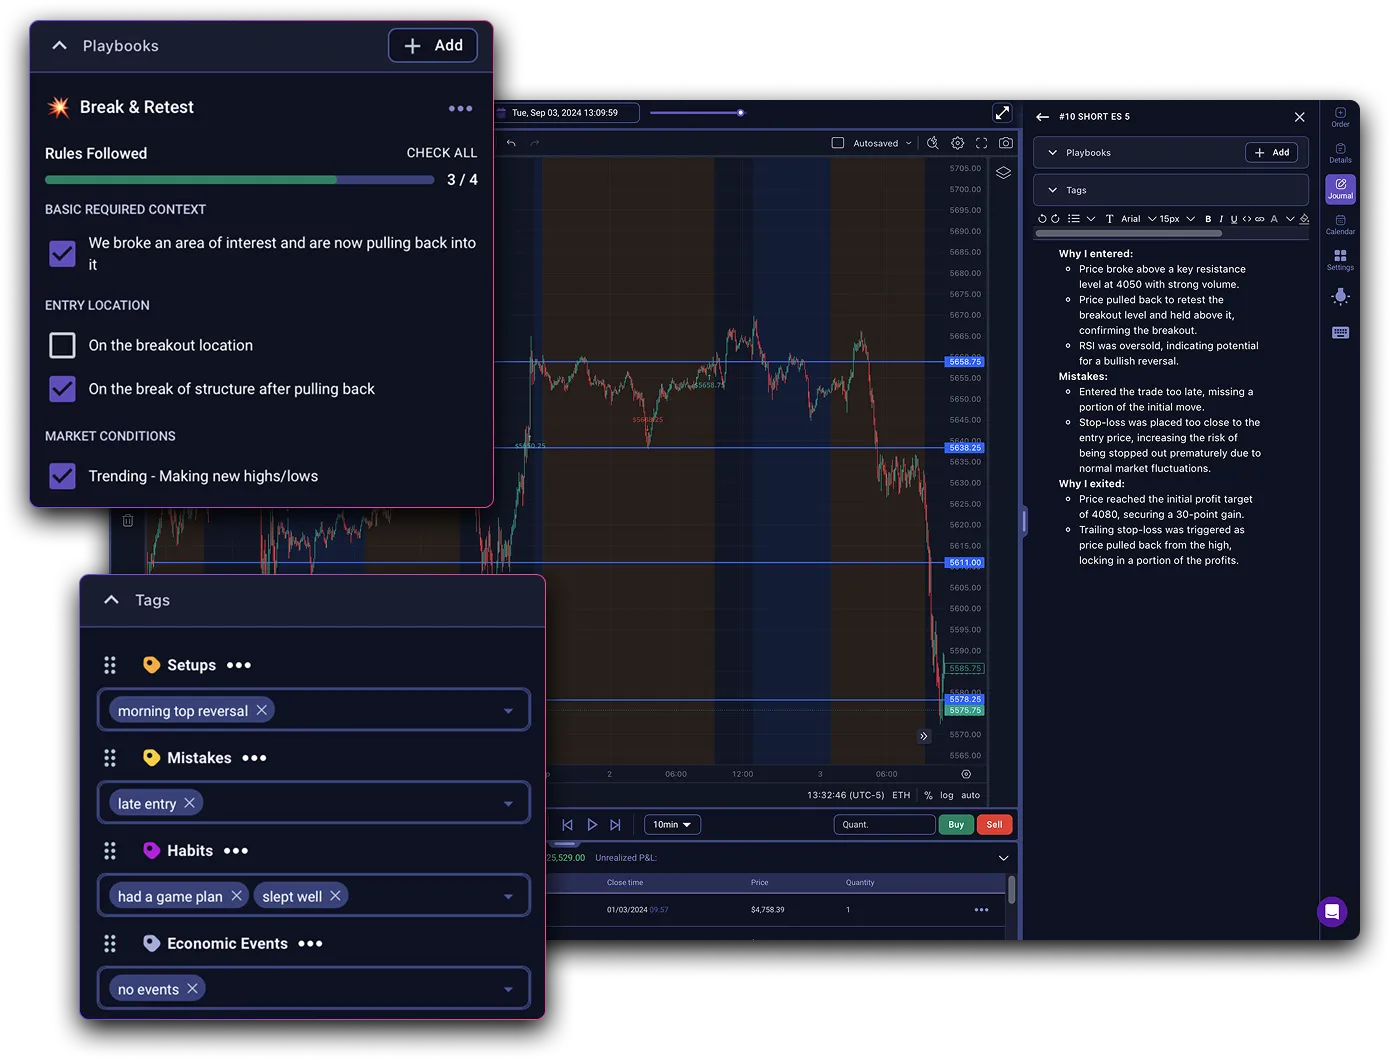Remove the 'late entry' tag
Screen dimensions: 1391x1060
190,803
